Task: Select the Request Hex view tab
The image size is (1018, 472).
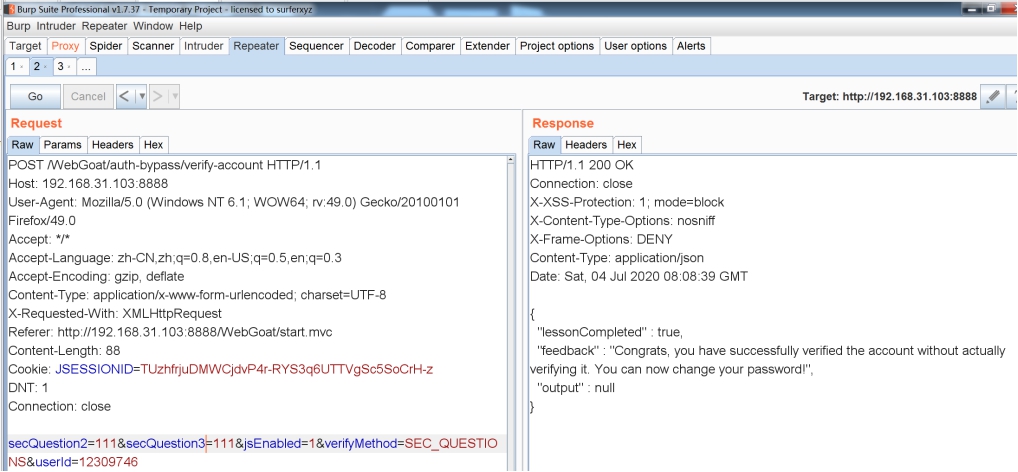Action: click(154, 145)
